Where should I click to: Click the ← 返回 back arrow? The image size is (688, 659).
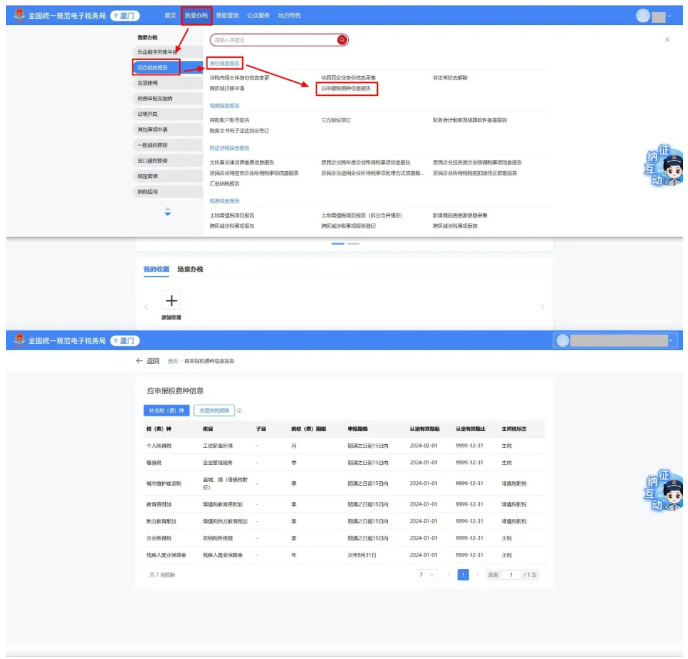click(147, 360)
